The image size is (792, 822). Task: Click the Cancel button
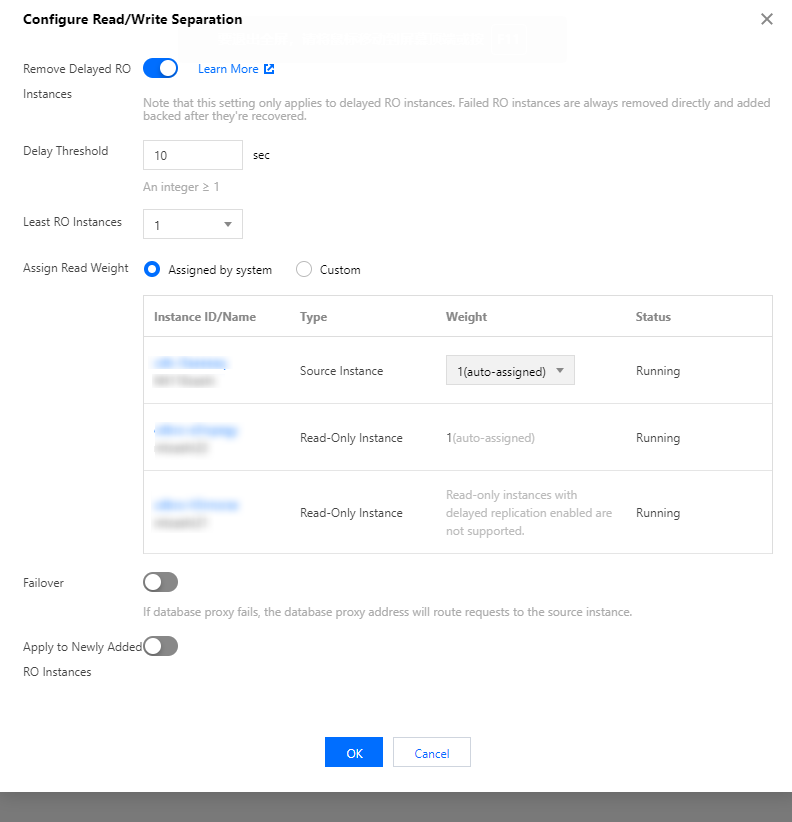(x=431, y=753)
